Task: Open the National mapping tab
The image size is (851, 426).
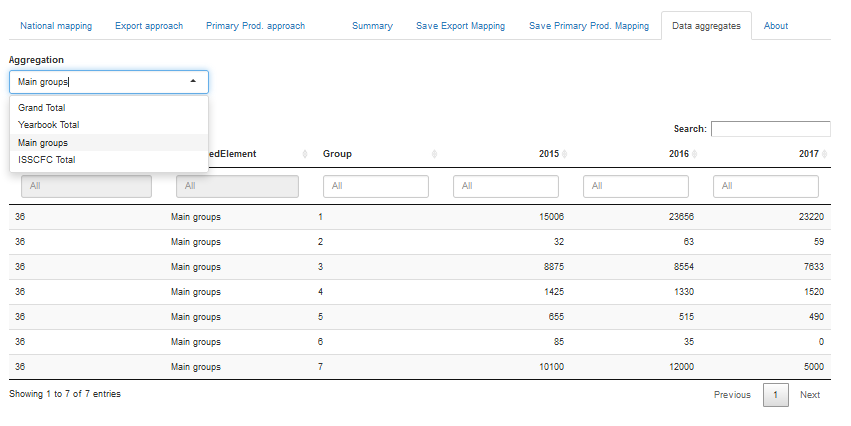Action: 56,26
